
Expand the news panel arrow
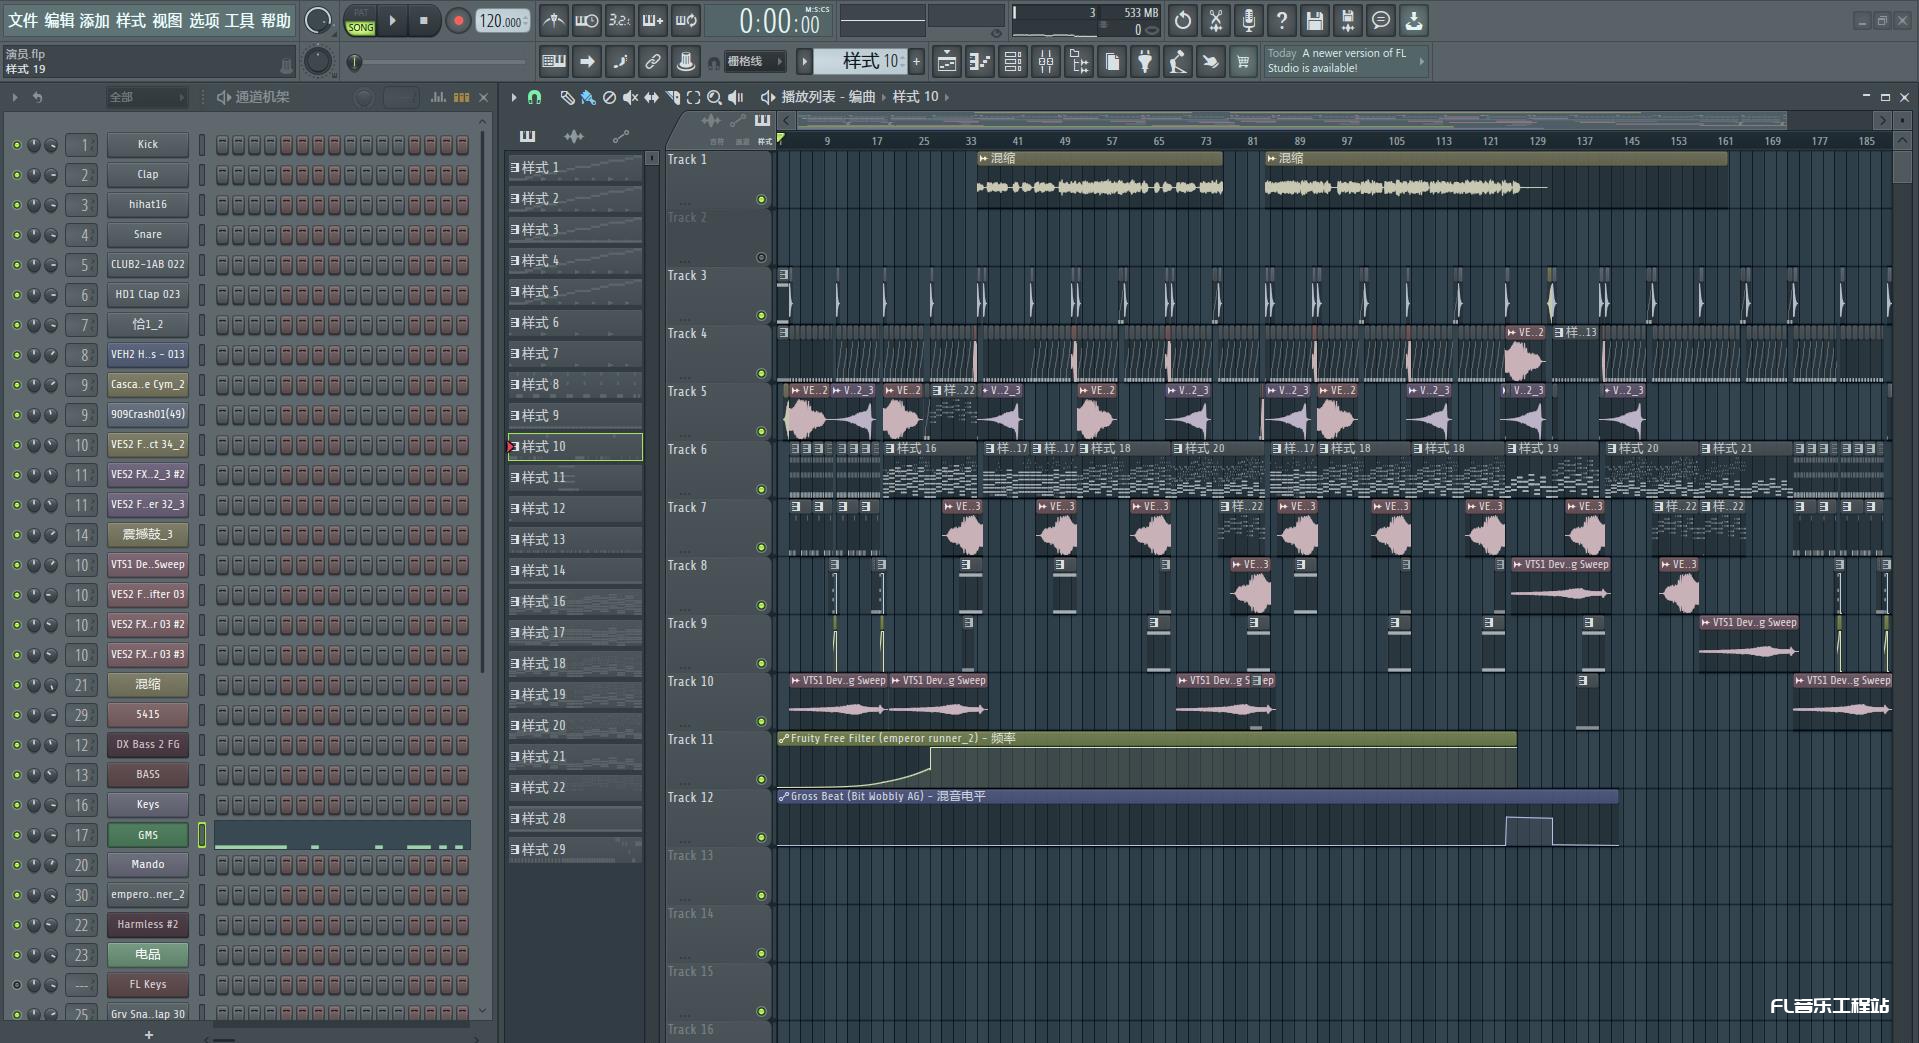(x=1421, y=62)
